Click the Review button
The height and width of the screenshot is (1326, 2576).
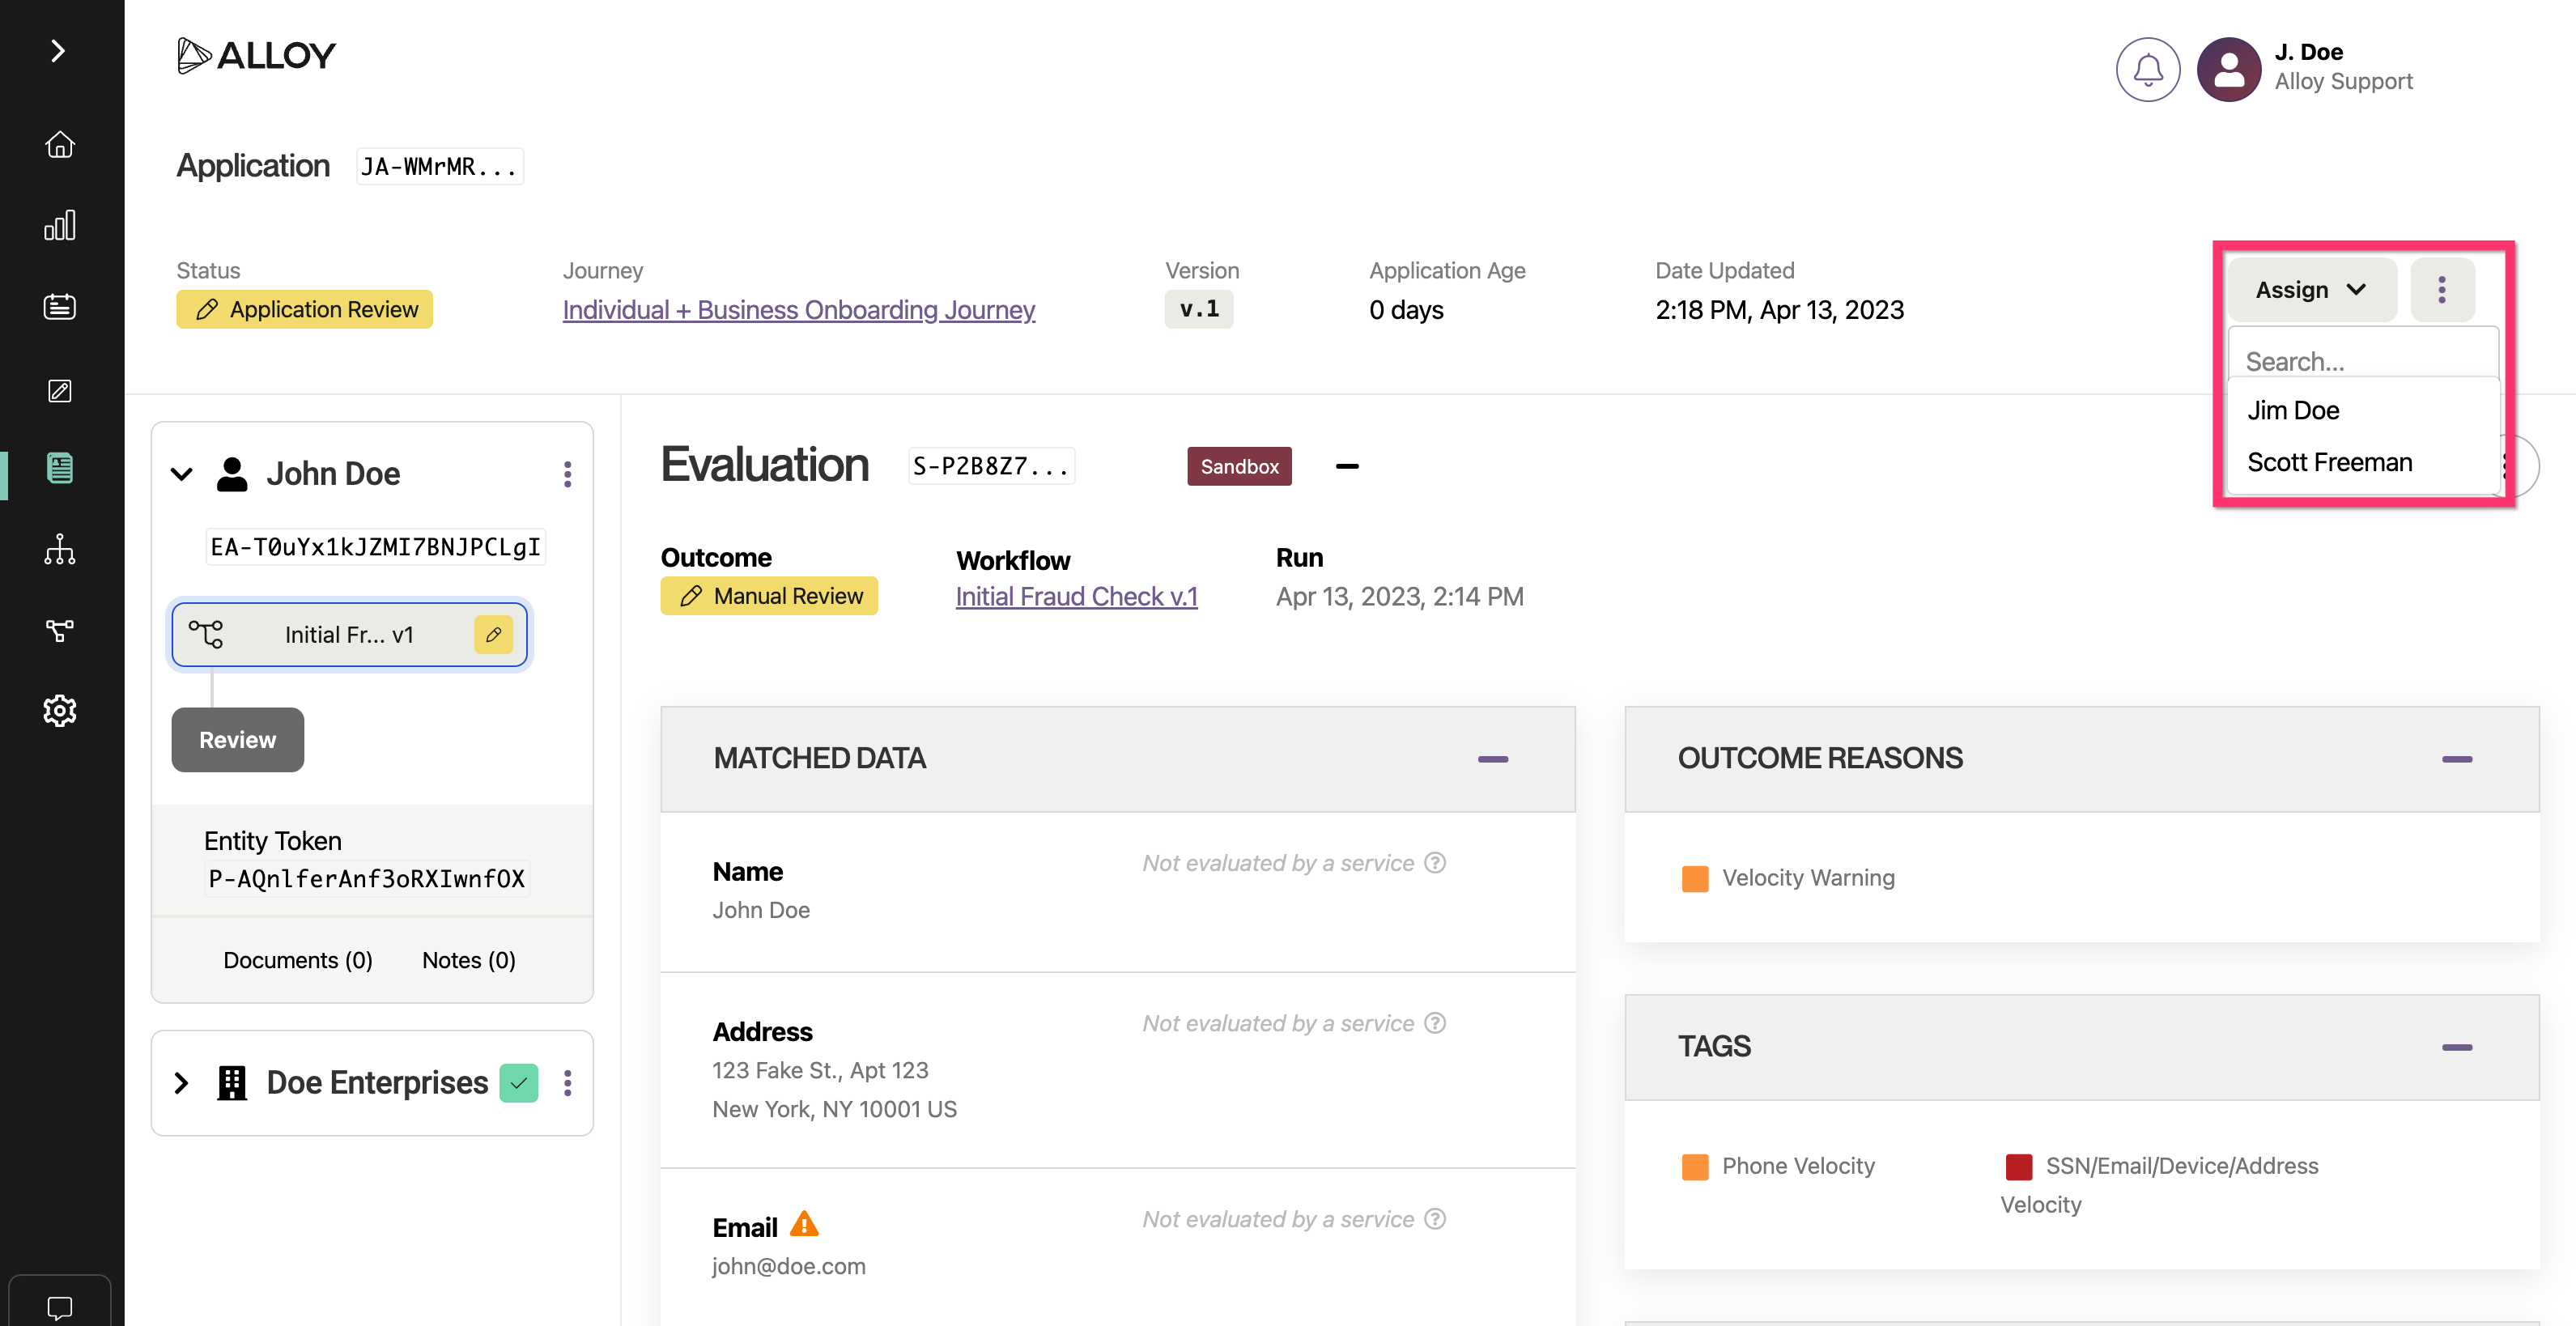pyautogui.click(x=238, y=740)
